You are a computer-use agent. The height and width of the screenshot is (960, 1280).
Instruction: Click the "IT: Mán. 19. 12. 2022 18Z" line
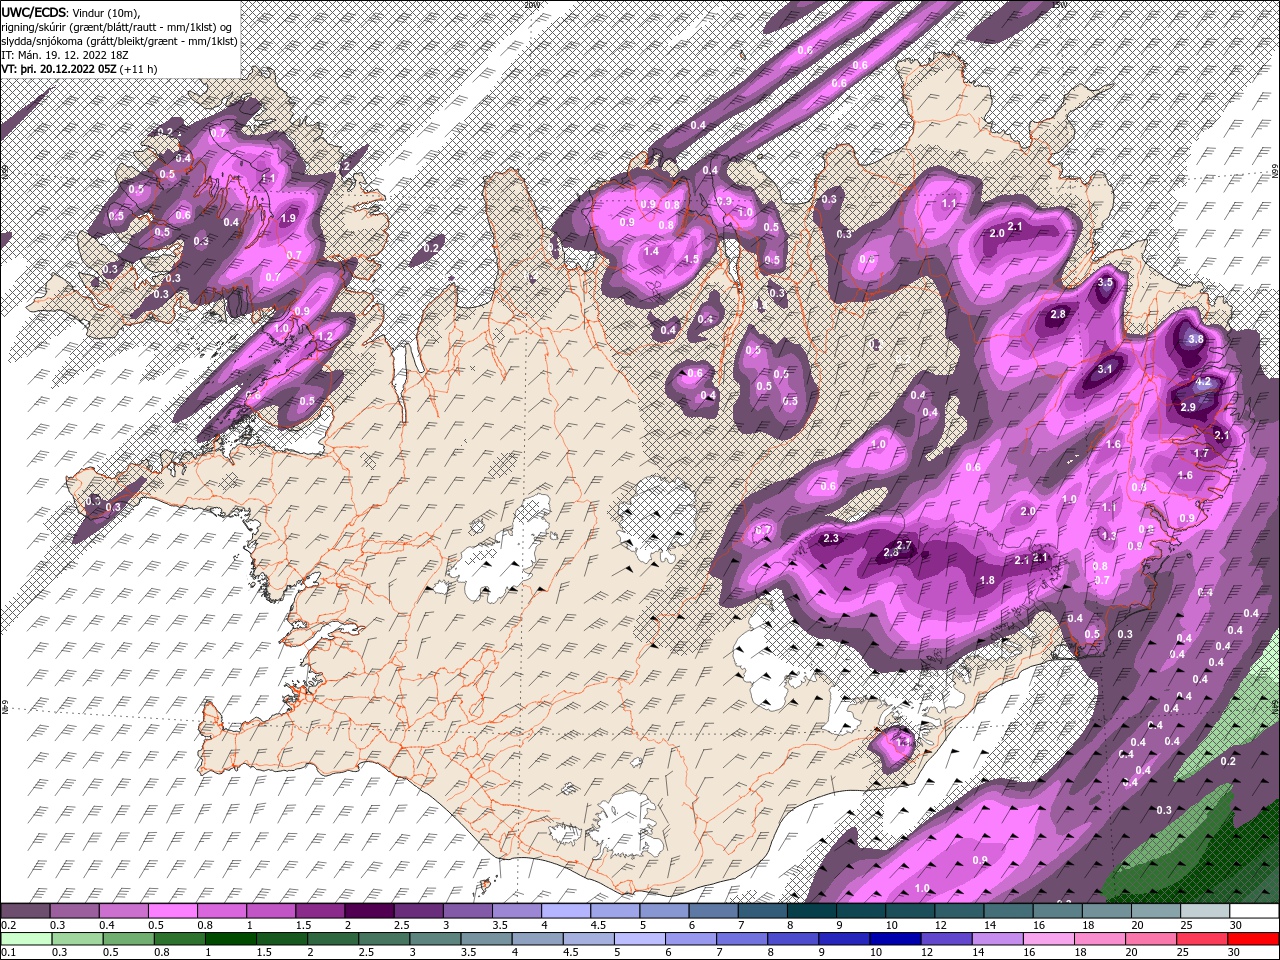[67, 55]
